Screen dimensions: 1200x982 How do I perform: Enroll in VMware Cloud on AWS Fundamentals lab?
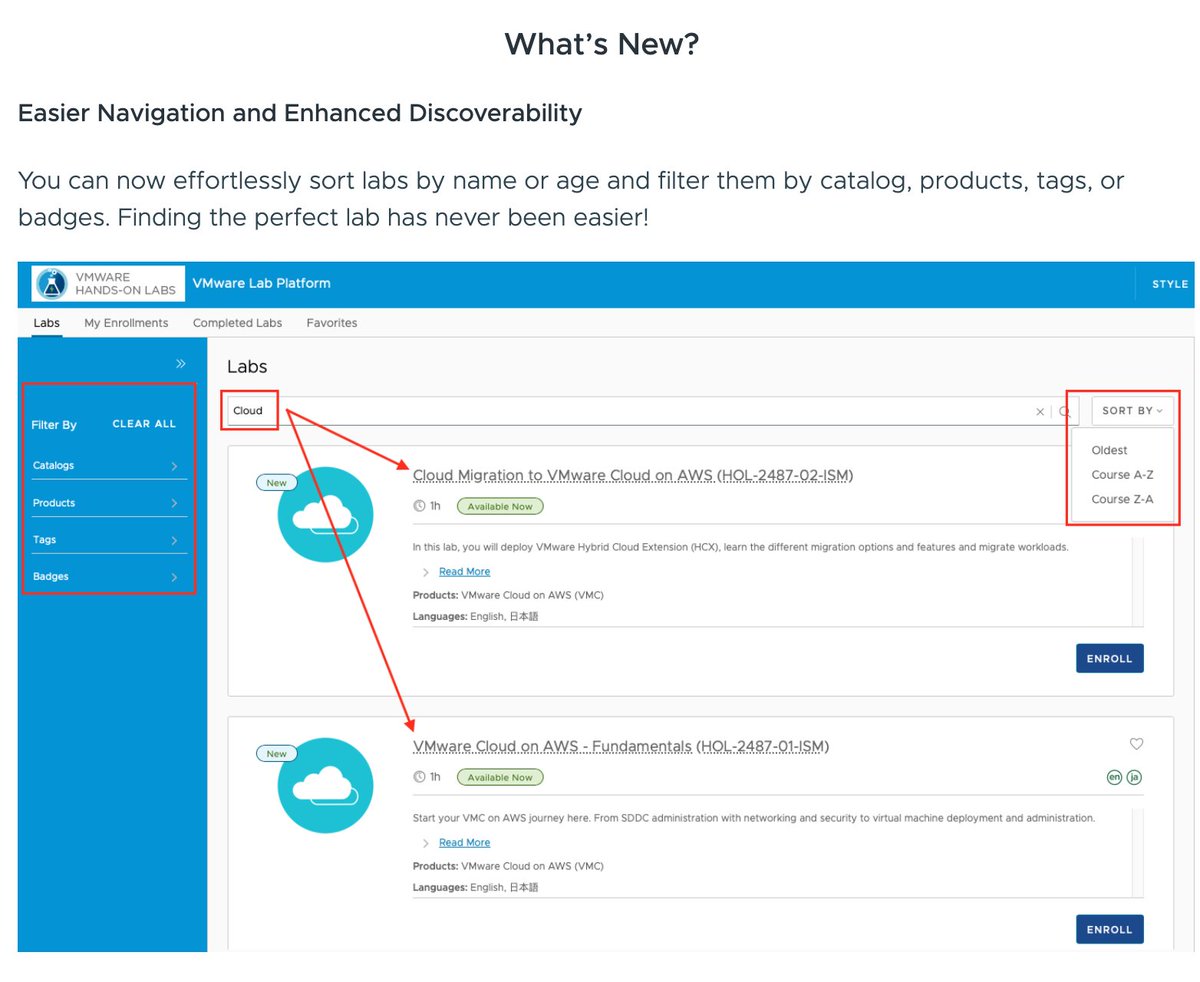pyautogui.click(x=1109, y=929)
